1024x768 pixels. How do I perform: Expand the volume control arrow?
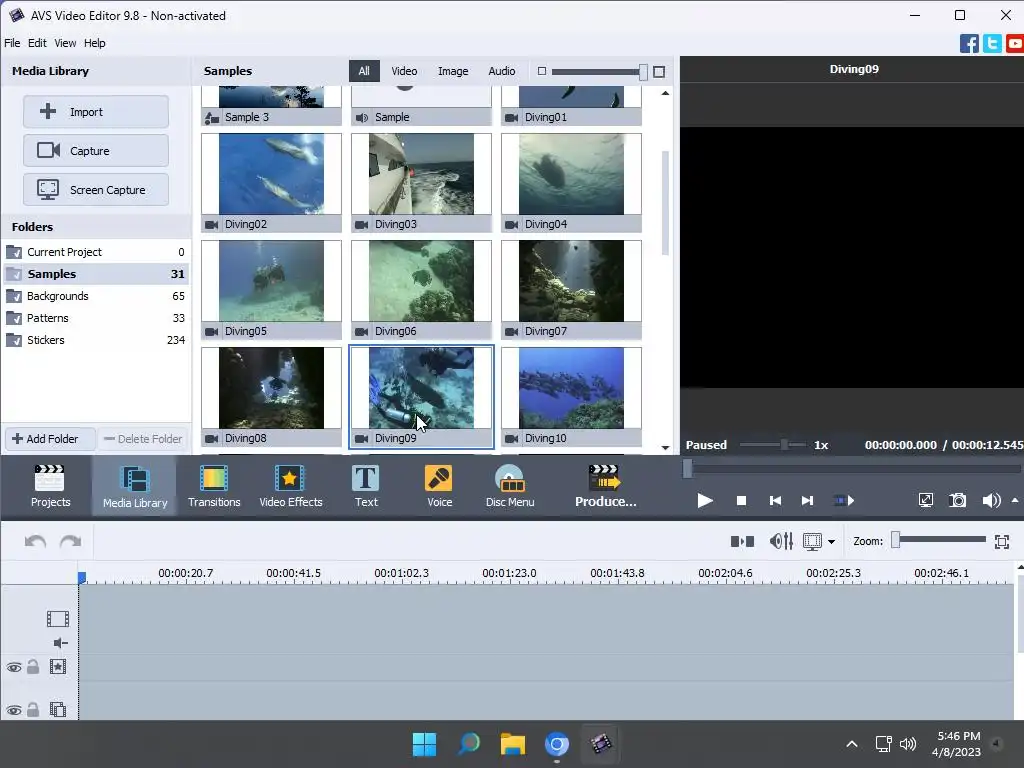coord(1015,500)
